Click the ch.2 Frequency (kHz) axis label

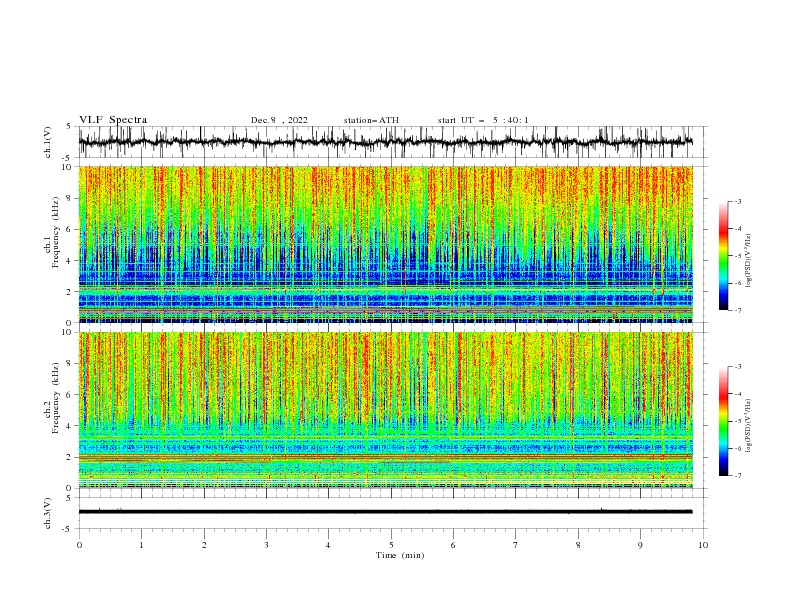click(x=51, y=398)
